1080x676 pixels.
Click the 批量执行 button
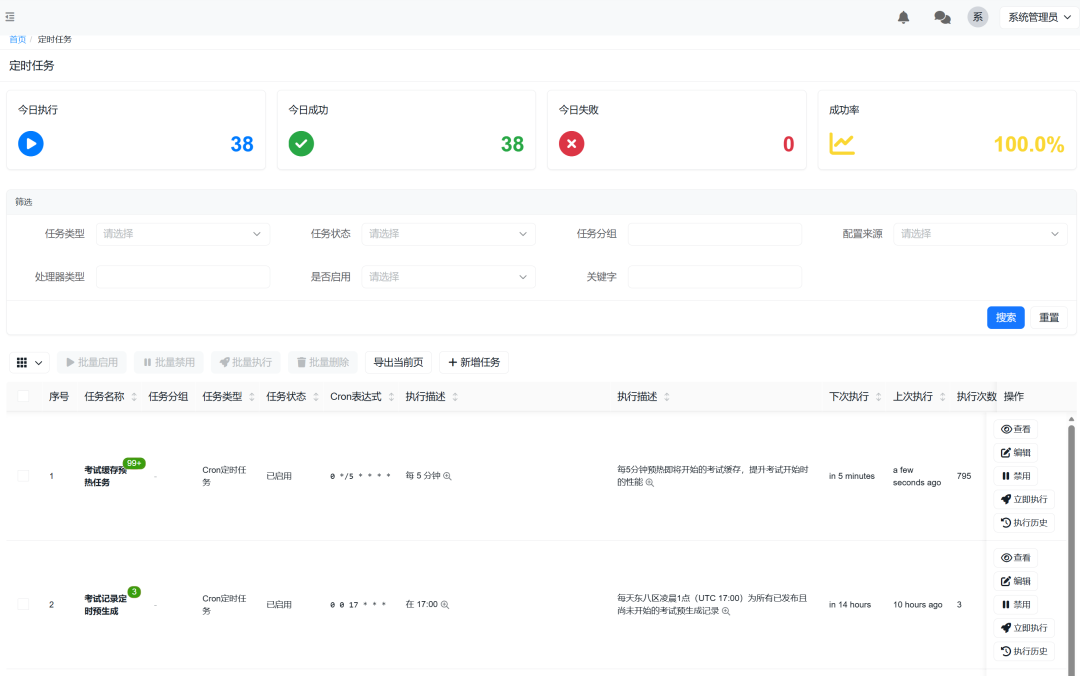[246, 362]
